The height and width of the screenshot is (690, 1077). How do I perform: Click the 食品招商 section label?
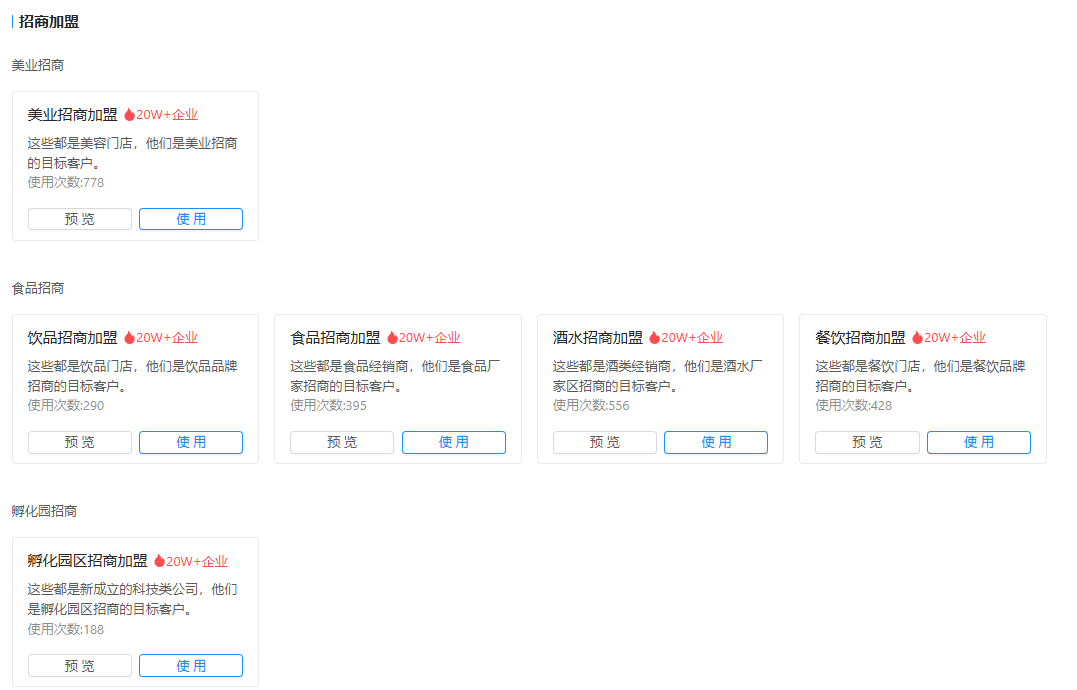tap(38, 288)
